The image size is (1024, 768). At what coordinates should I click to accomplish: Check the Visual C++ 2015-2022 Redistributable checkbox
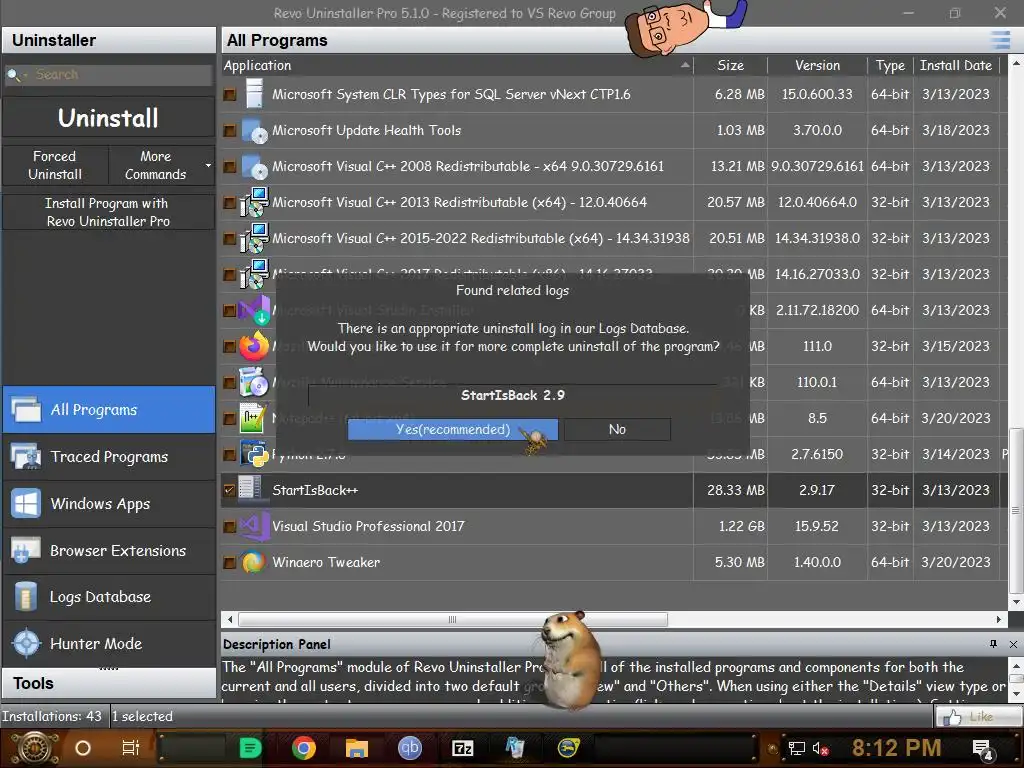(229, 238)
